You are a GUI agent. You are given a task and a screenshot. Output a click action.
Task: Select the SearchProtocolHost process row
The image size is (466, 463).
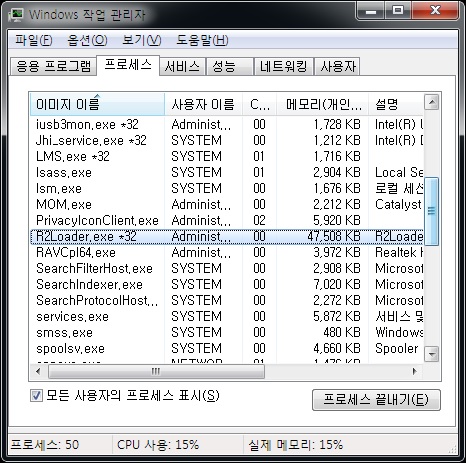tap(227, 301)
